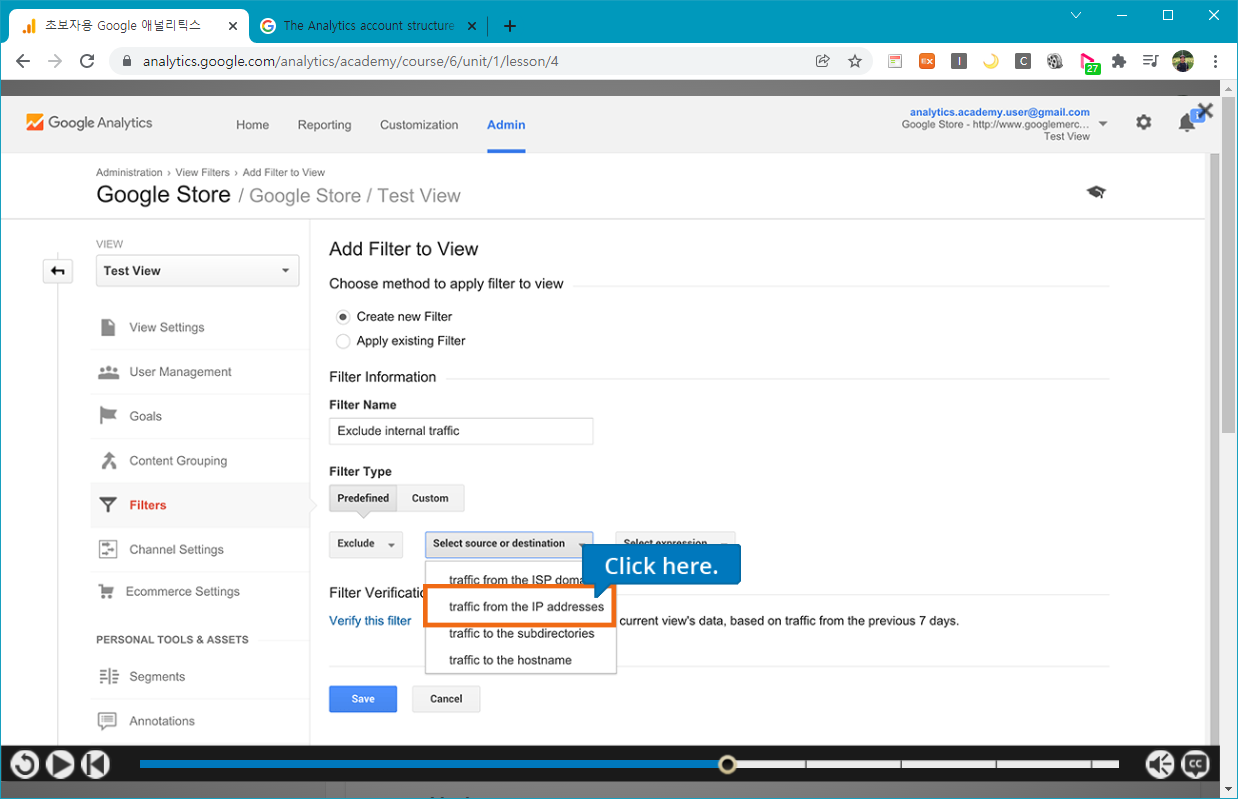Open Chrome three-dot menu
The image size is (1238, 799).
(1215, 61)
